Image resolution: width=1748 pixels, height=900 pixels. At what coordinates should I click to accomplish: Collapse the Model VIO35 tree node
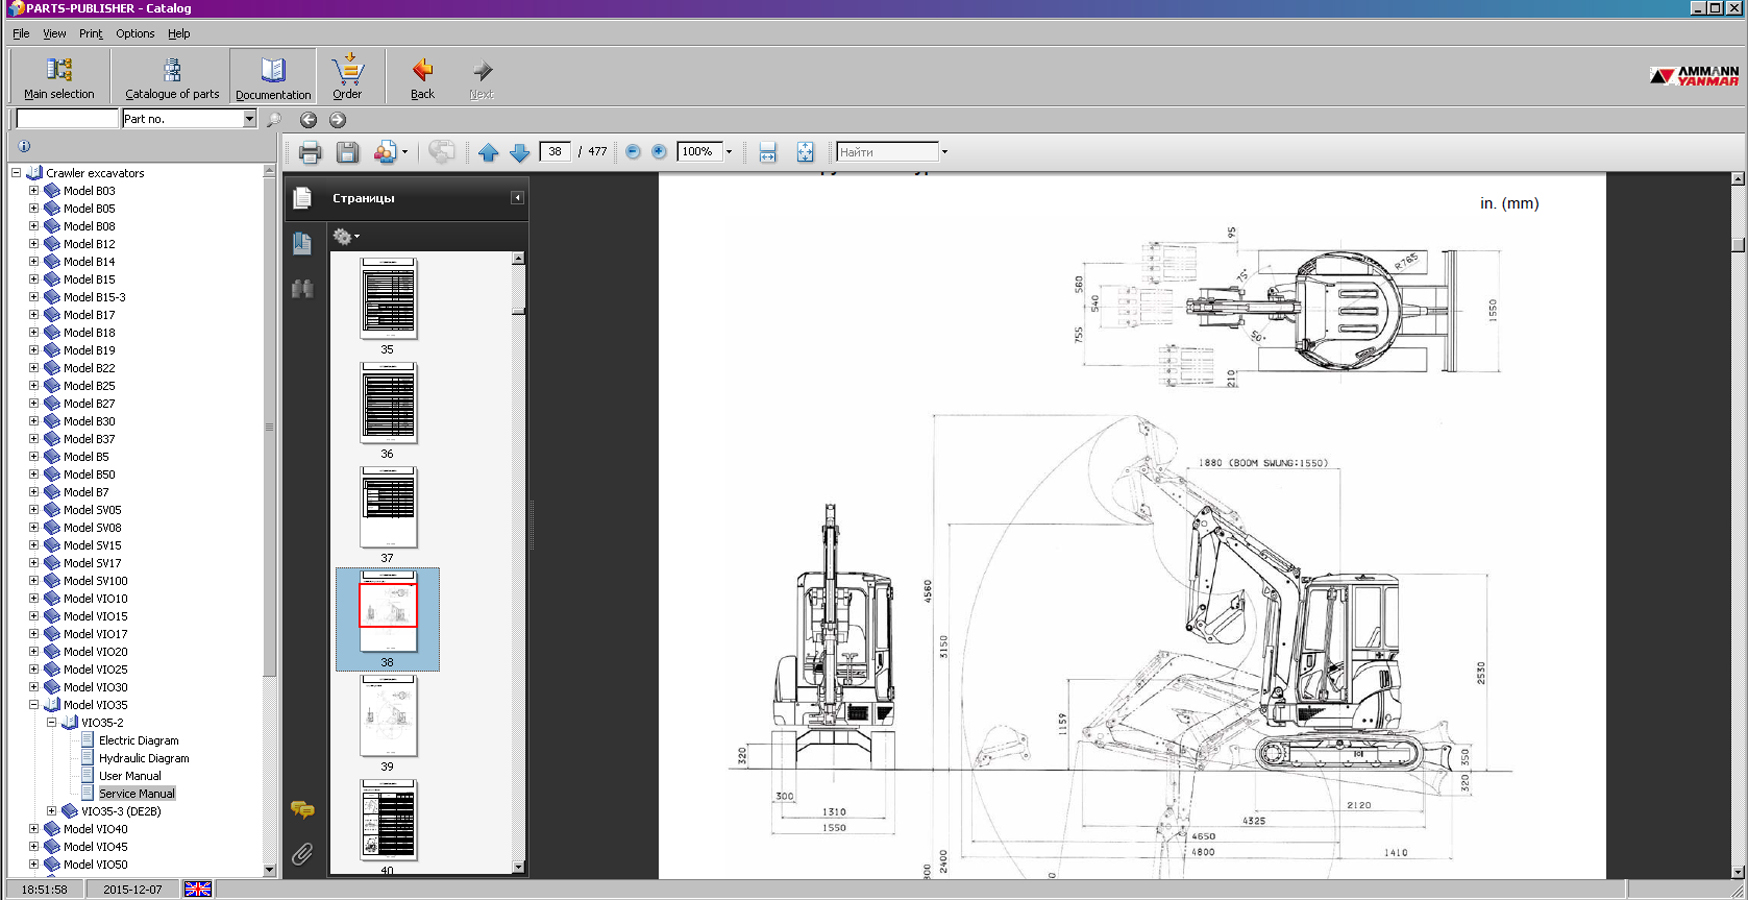point(34,705)
